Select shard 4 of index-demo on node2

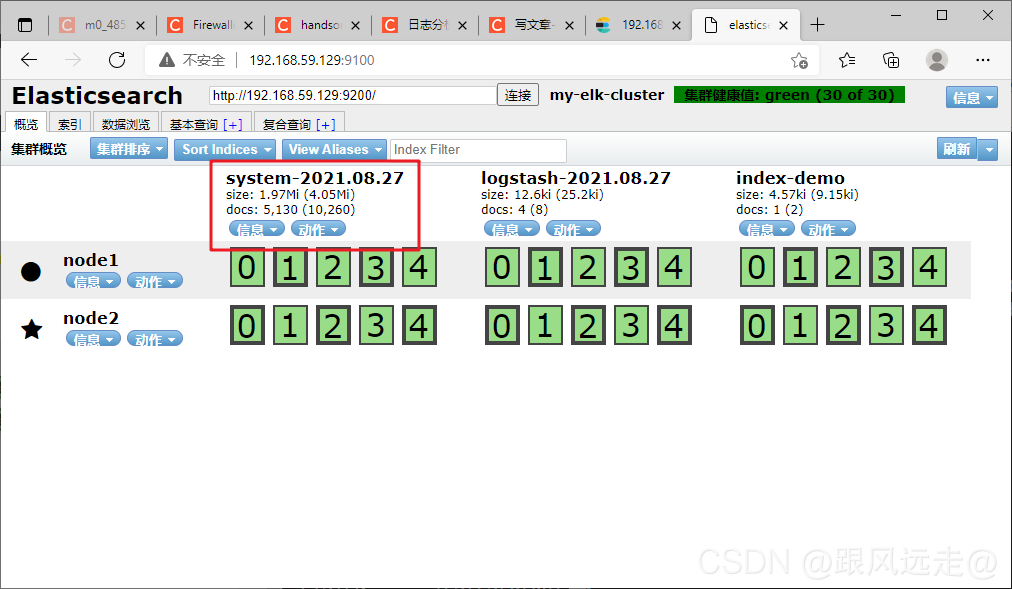[x=929, y=325]
